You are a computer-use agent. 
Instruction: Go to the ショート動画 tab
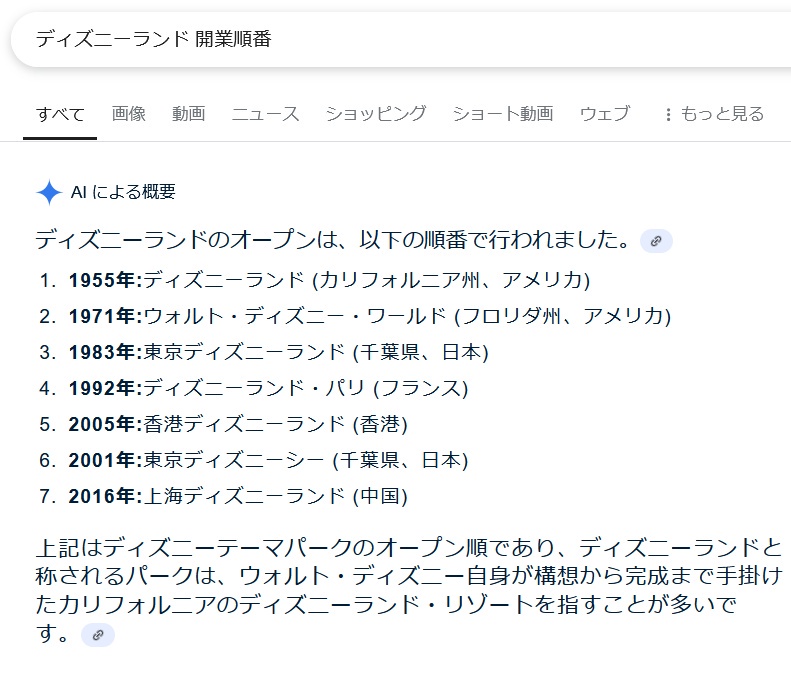502,114
